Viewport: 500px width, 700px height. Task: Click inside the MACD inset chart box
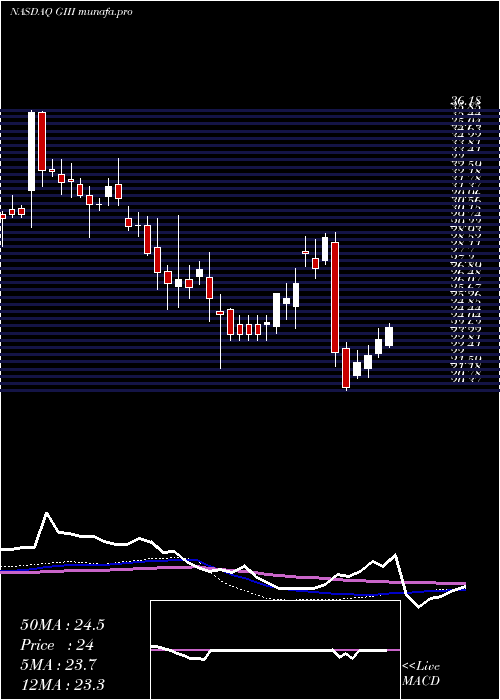(275, 650)
